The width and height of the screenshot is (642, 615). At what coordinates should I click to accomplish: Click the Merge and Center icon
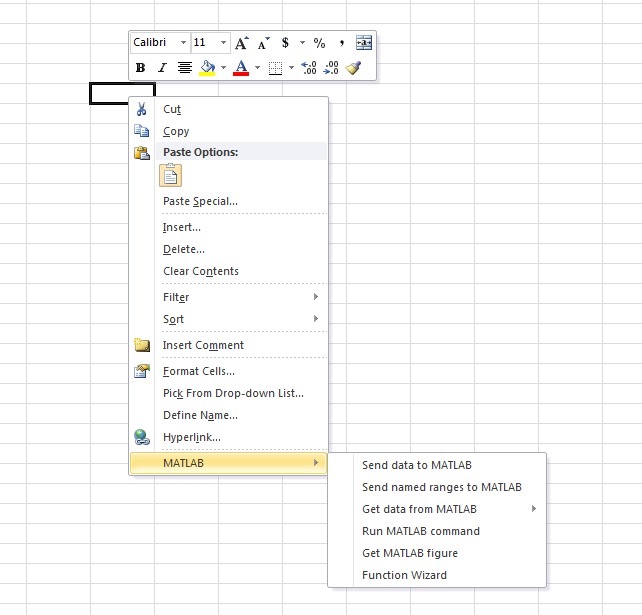click(x=364, y=43)
